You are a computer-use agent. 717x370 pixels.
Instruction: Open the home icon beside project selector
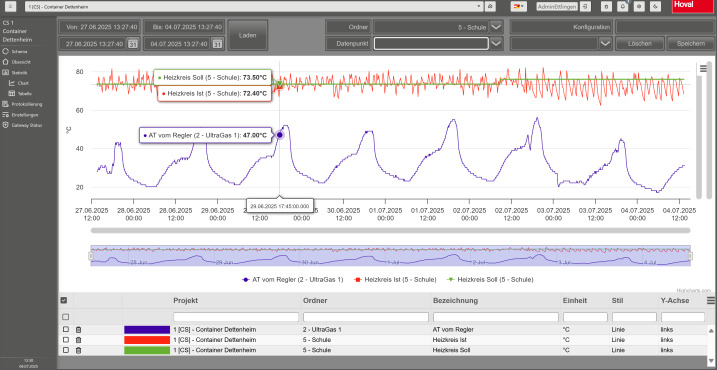[x=490, y=6]
